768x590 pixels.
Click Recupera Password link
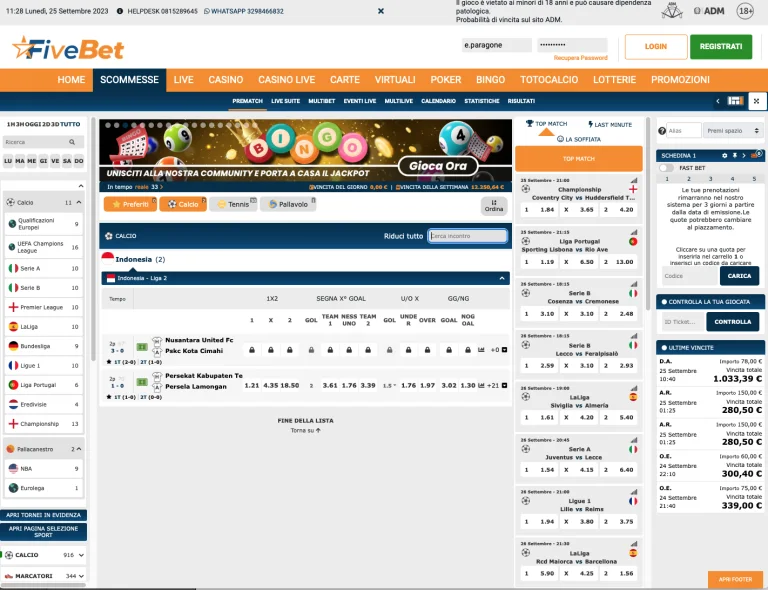tap(580, 58)
